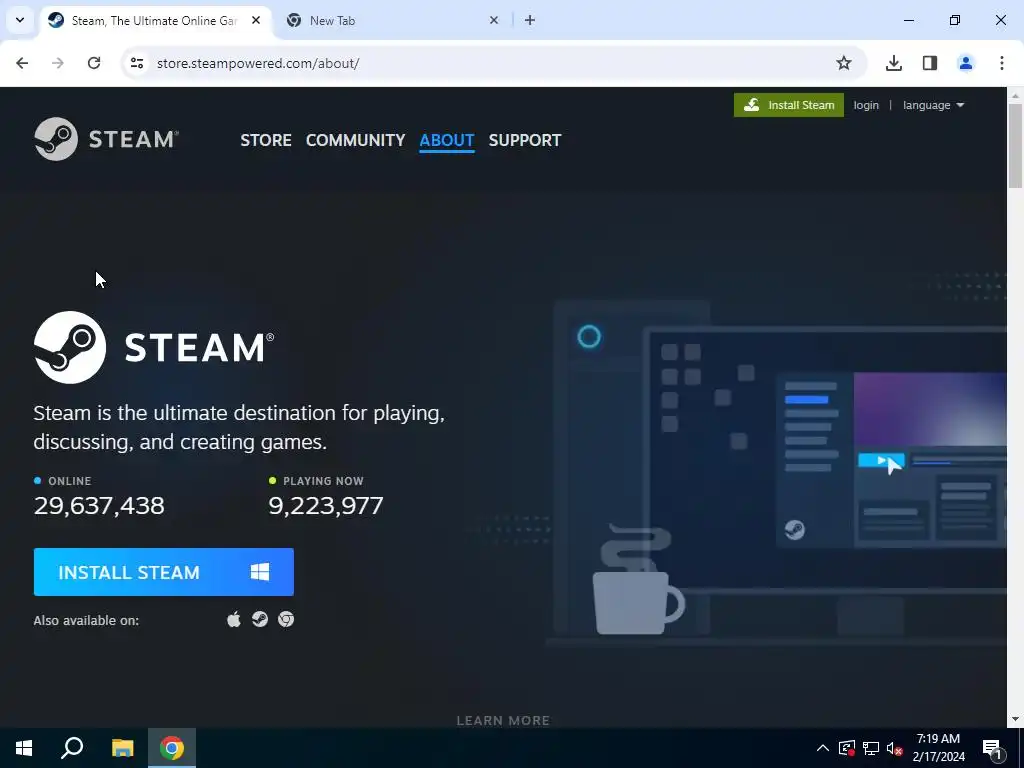Select the Steam browser tab
Screen dimensions: 1024x768
pos(155,20)
